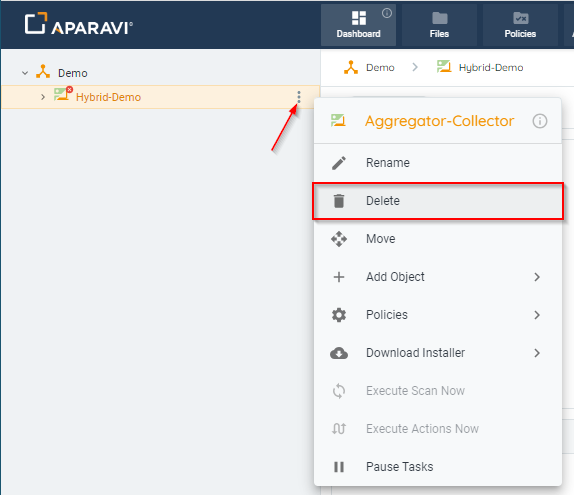The width and height of the screenshot is (574, 495).
Task: Switch to the Files tab
Action: pos(439,25)
